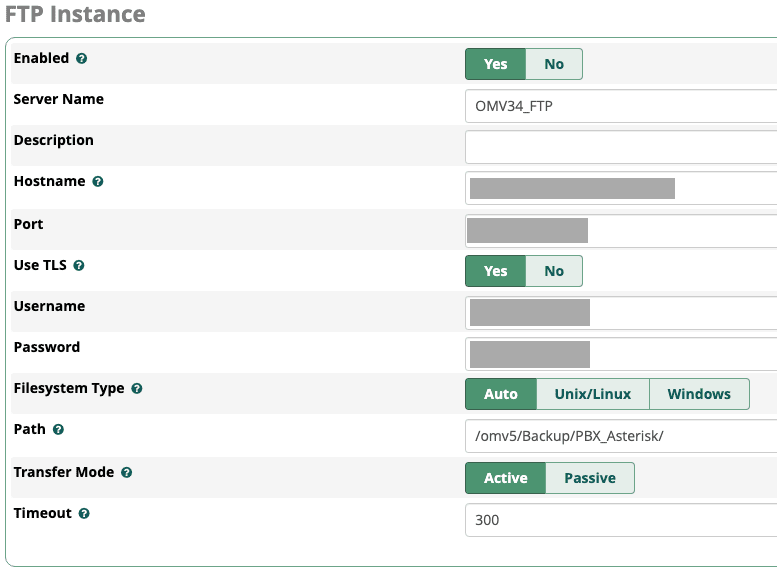Click the Path field containing /omv5/Backup/PBX_Asterisk/
The height and width of the screenshot is (578, 777).
pos(620,436)
